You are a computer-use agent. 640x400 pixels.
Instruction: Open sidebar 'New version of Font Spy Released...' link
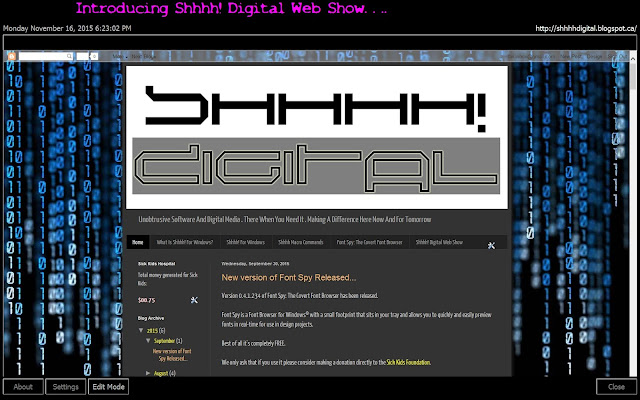coord(172,355)
